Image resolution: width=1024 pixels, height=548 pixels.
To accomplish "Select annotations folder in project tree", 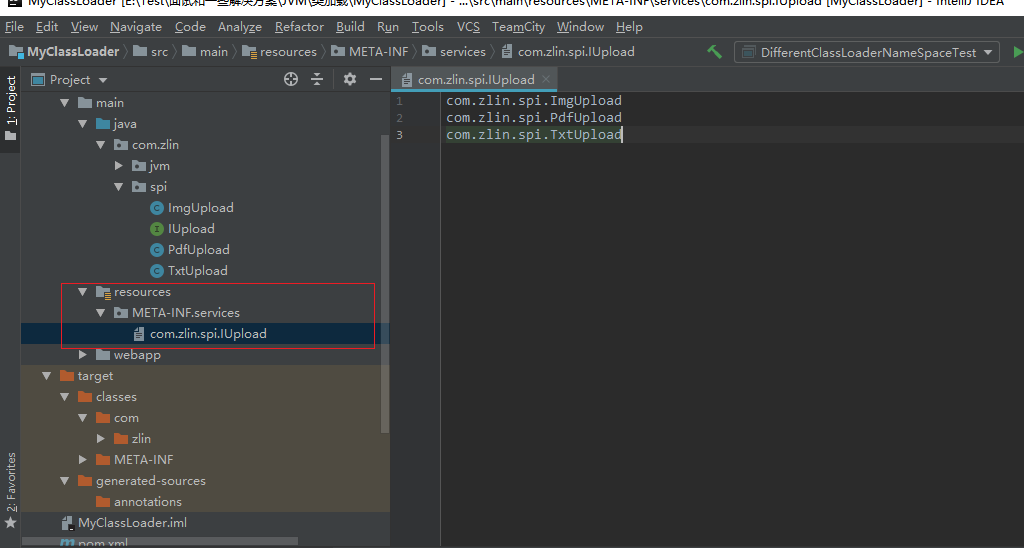I will [148, 502].
